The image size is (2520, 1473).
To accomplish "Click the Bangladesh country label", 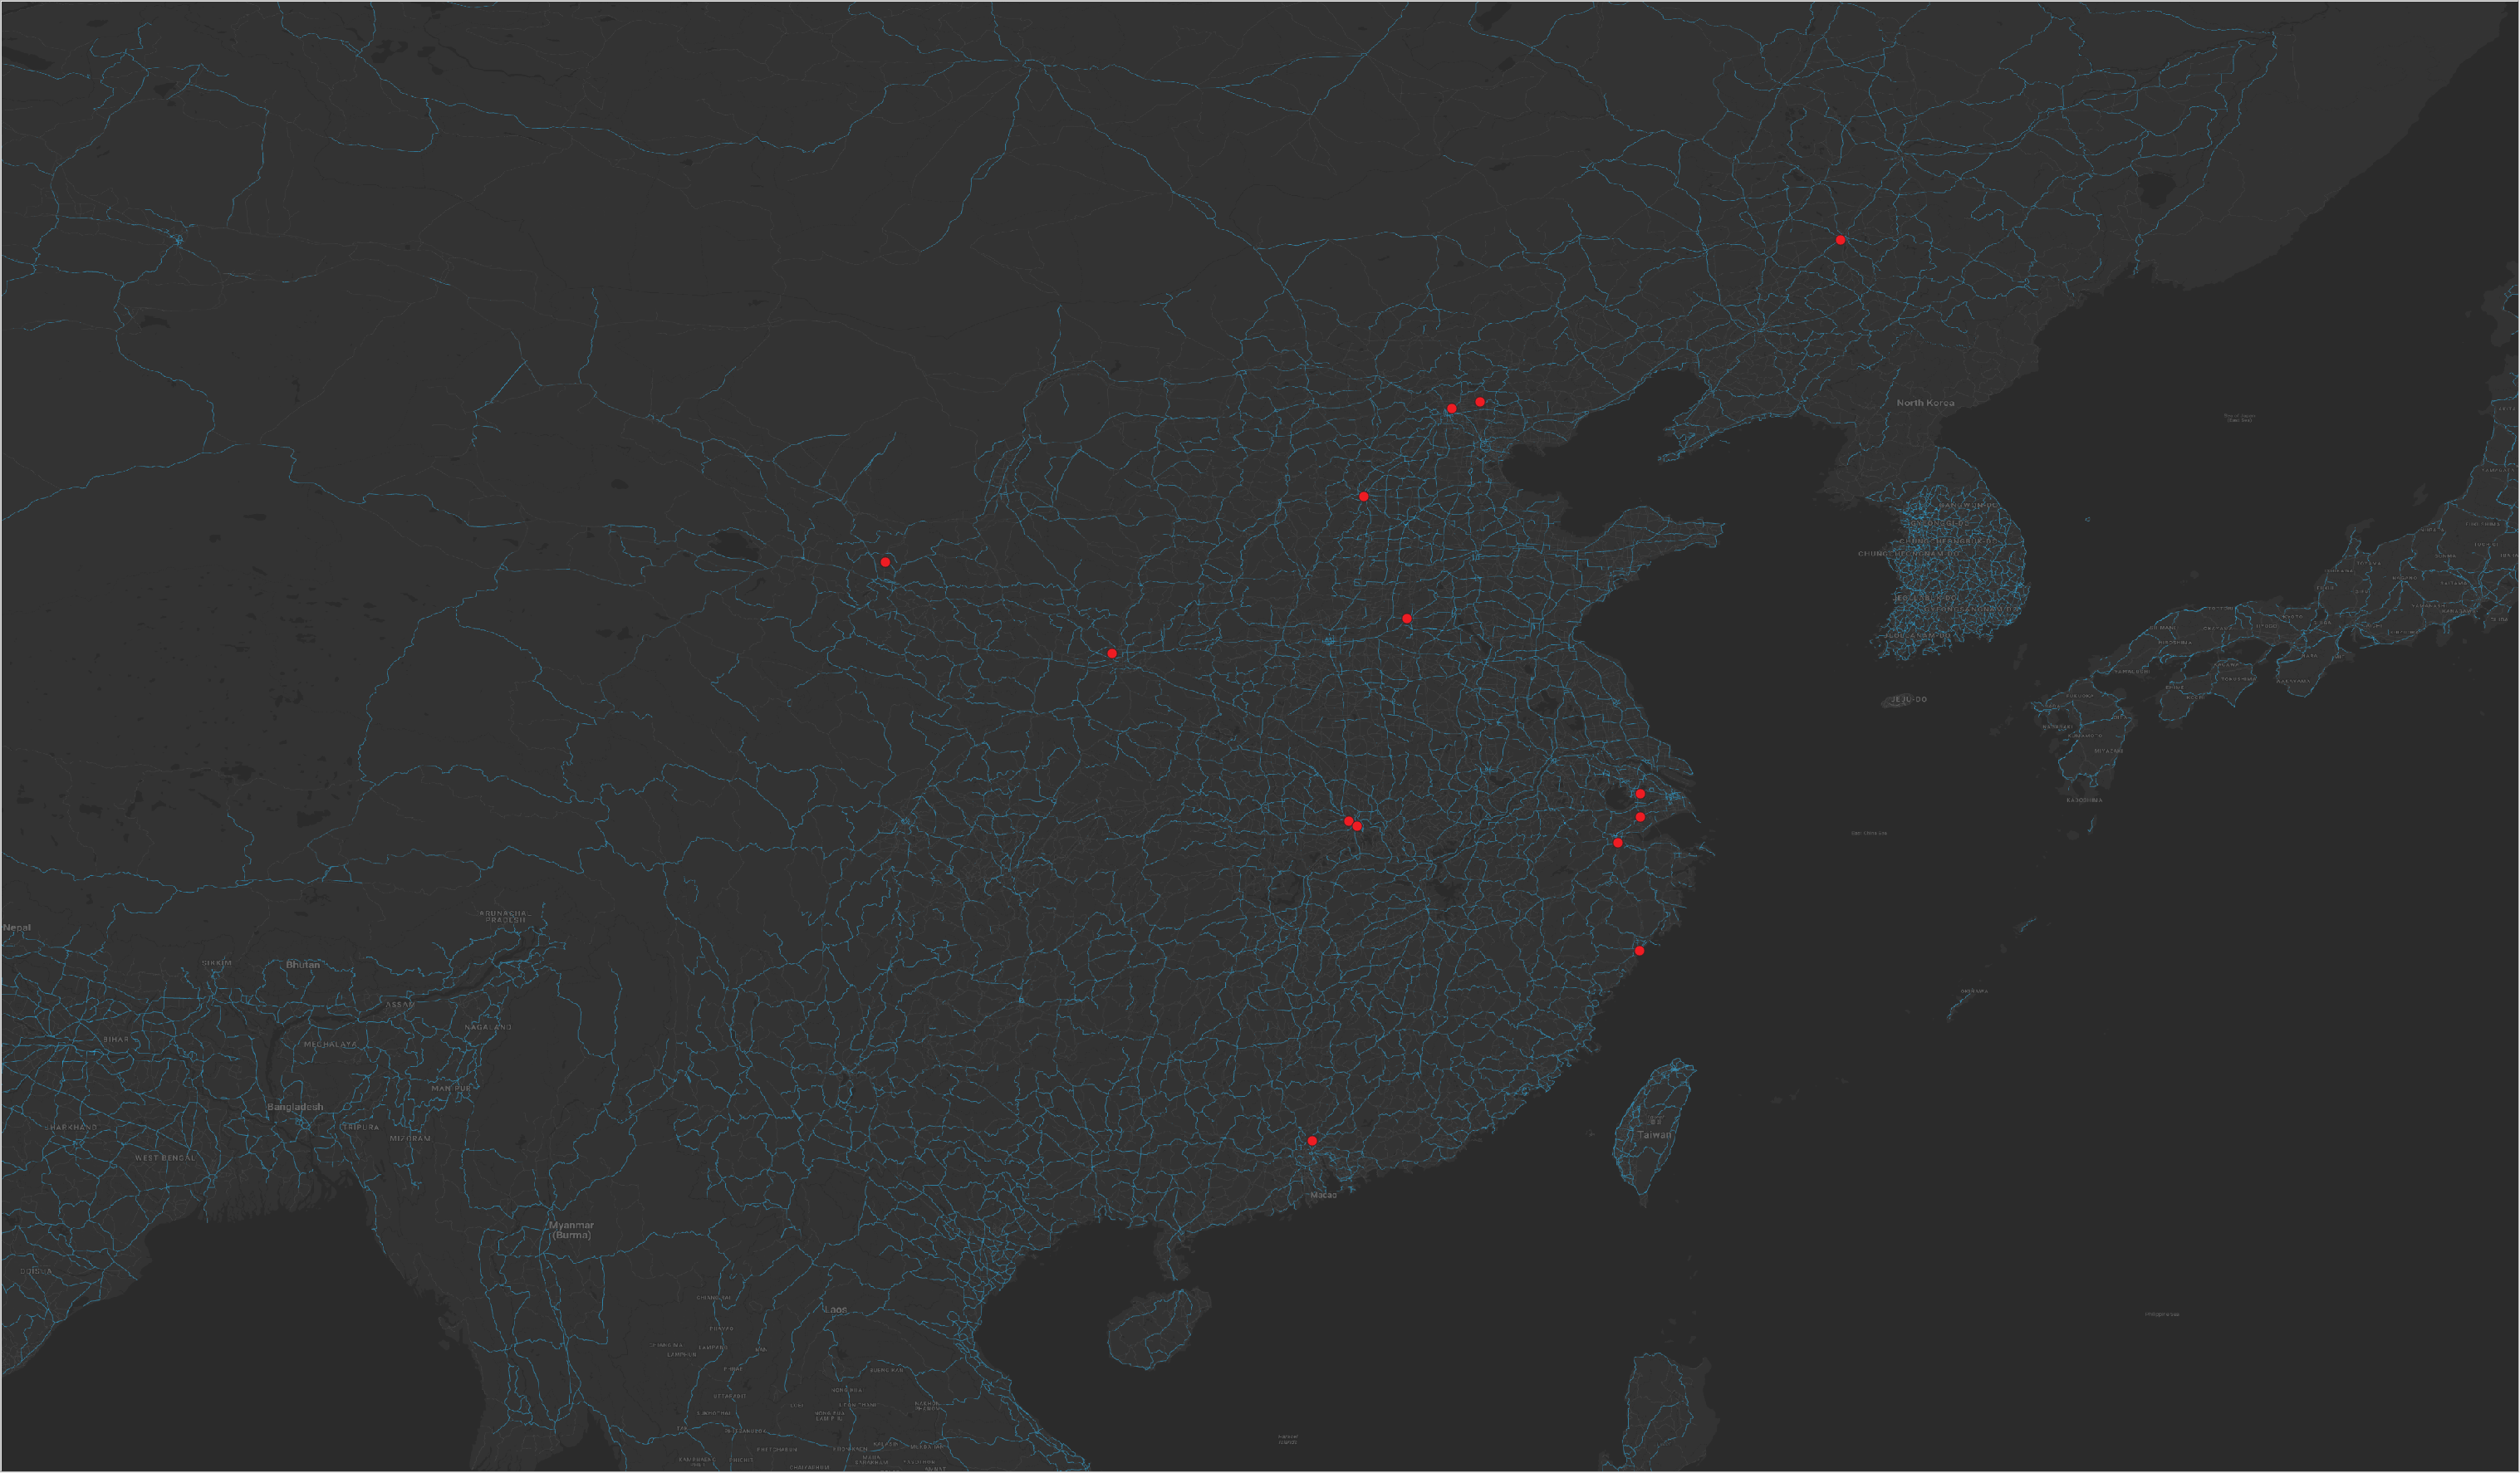I will pos(295,1107).
